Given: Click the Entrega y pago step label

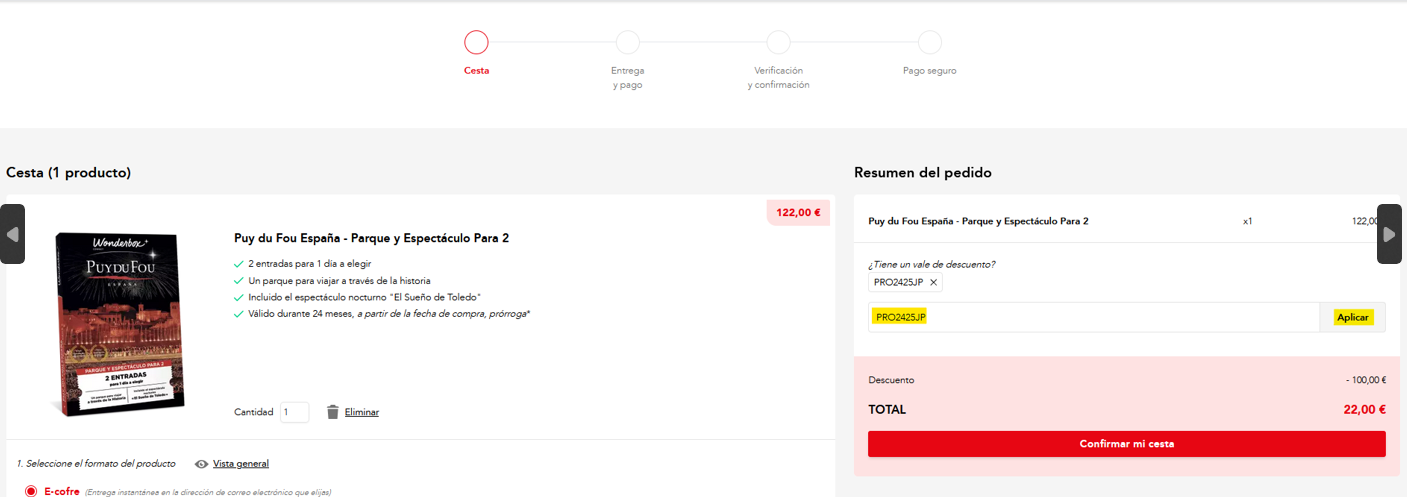Looking at the screenshot, I should click(628, 78).
